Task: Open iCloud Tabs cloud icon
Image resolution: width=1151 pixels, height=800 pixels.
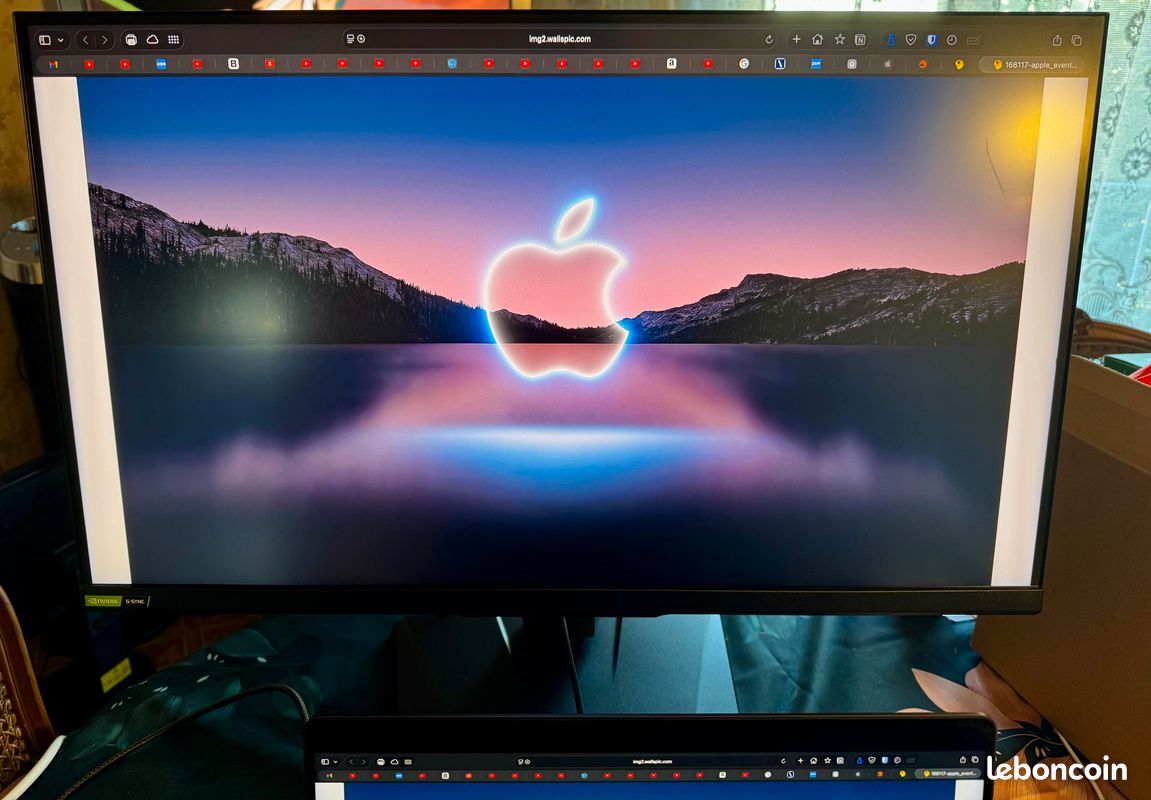Action: pyautogui.click(x=153, y=40)
